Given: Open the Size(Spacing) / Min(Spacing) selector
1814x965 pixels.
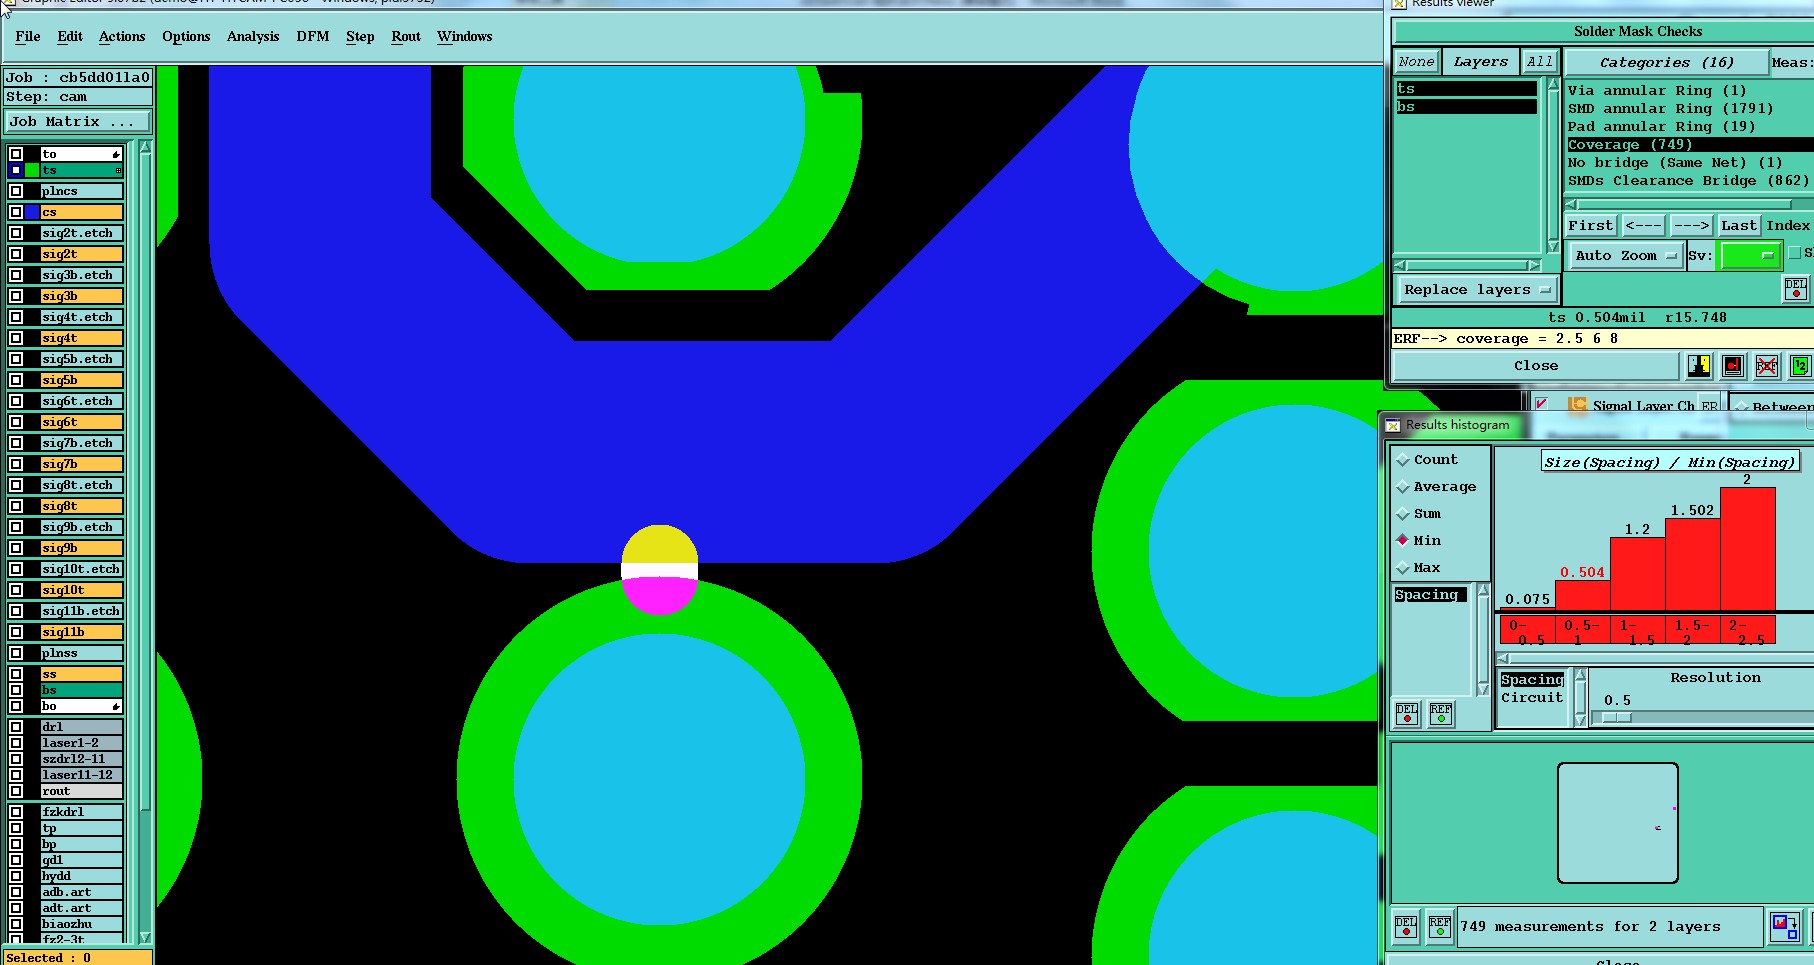Looking at the screenshot, I should pyautogui.click(x=1670, y=462).
